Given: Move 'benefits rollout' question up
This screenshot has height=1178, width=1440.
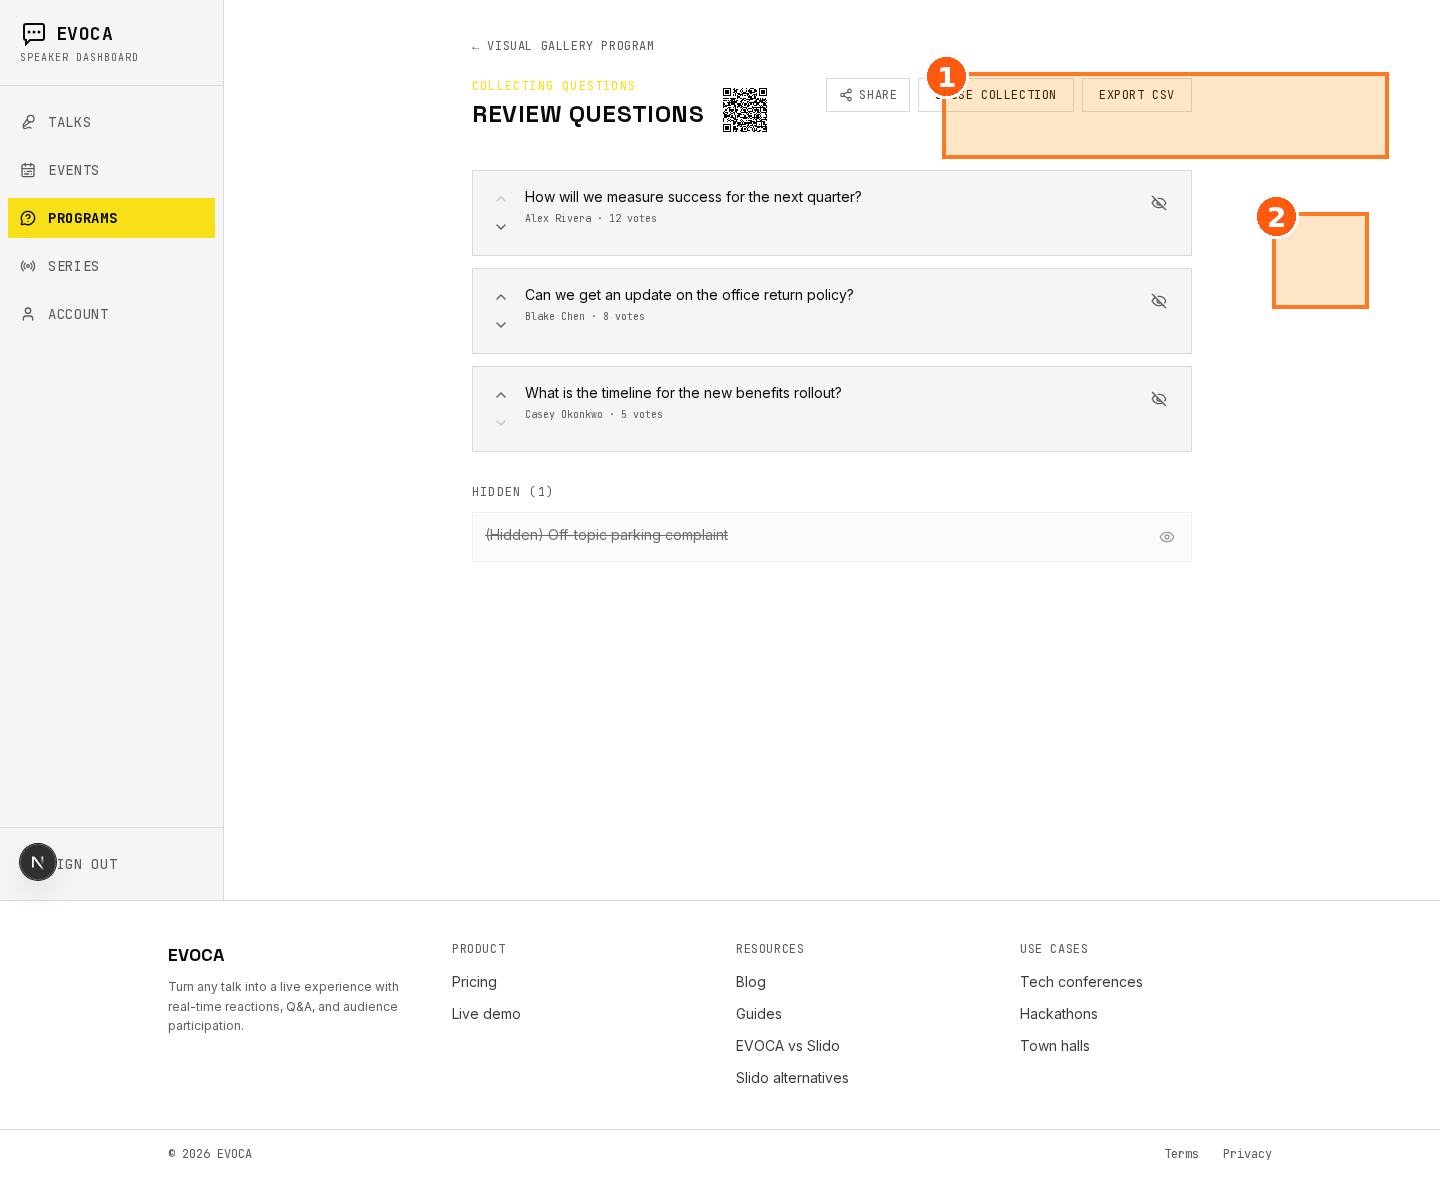Looking at the screenshot, I should coord(501,395).
